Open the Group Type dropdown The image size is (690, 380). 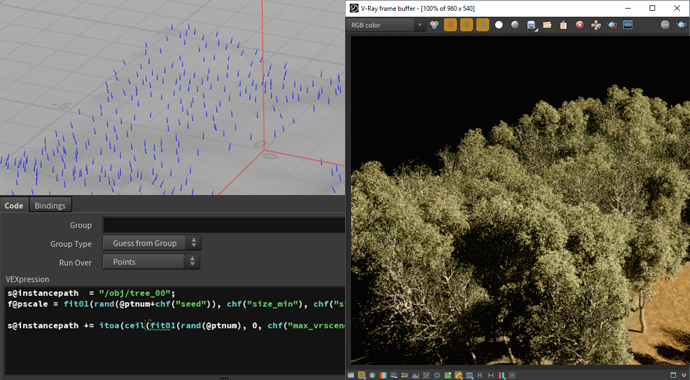(152, 243)
